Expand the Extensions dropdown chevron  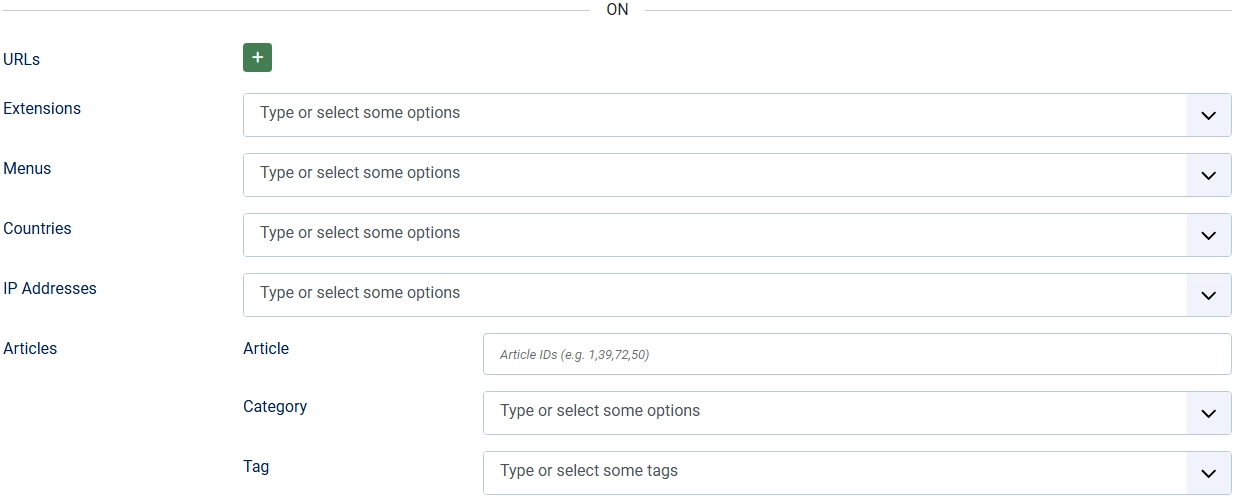1208,115
